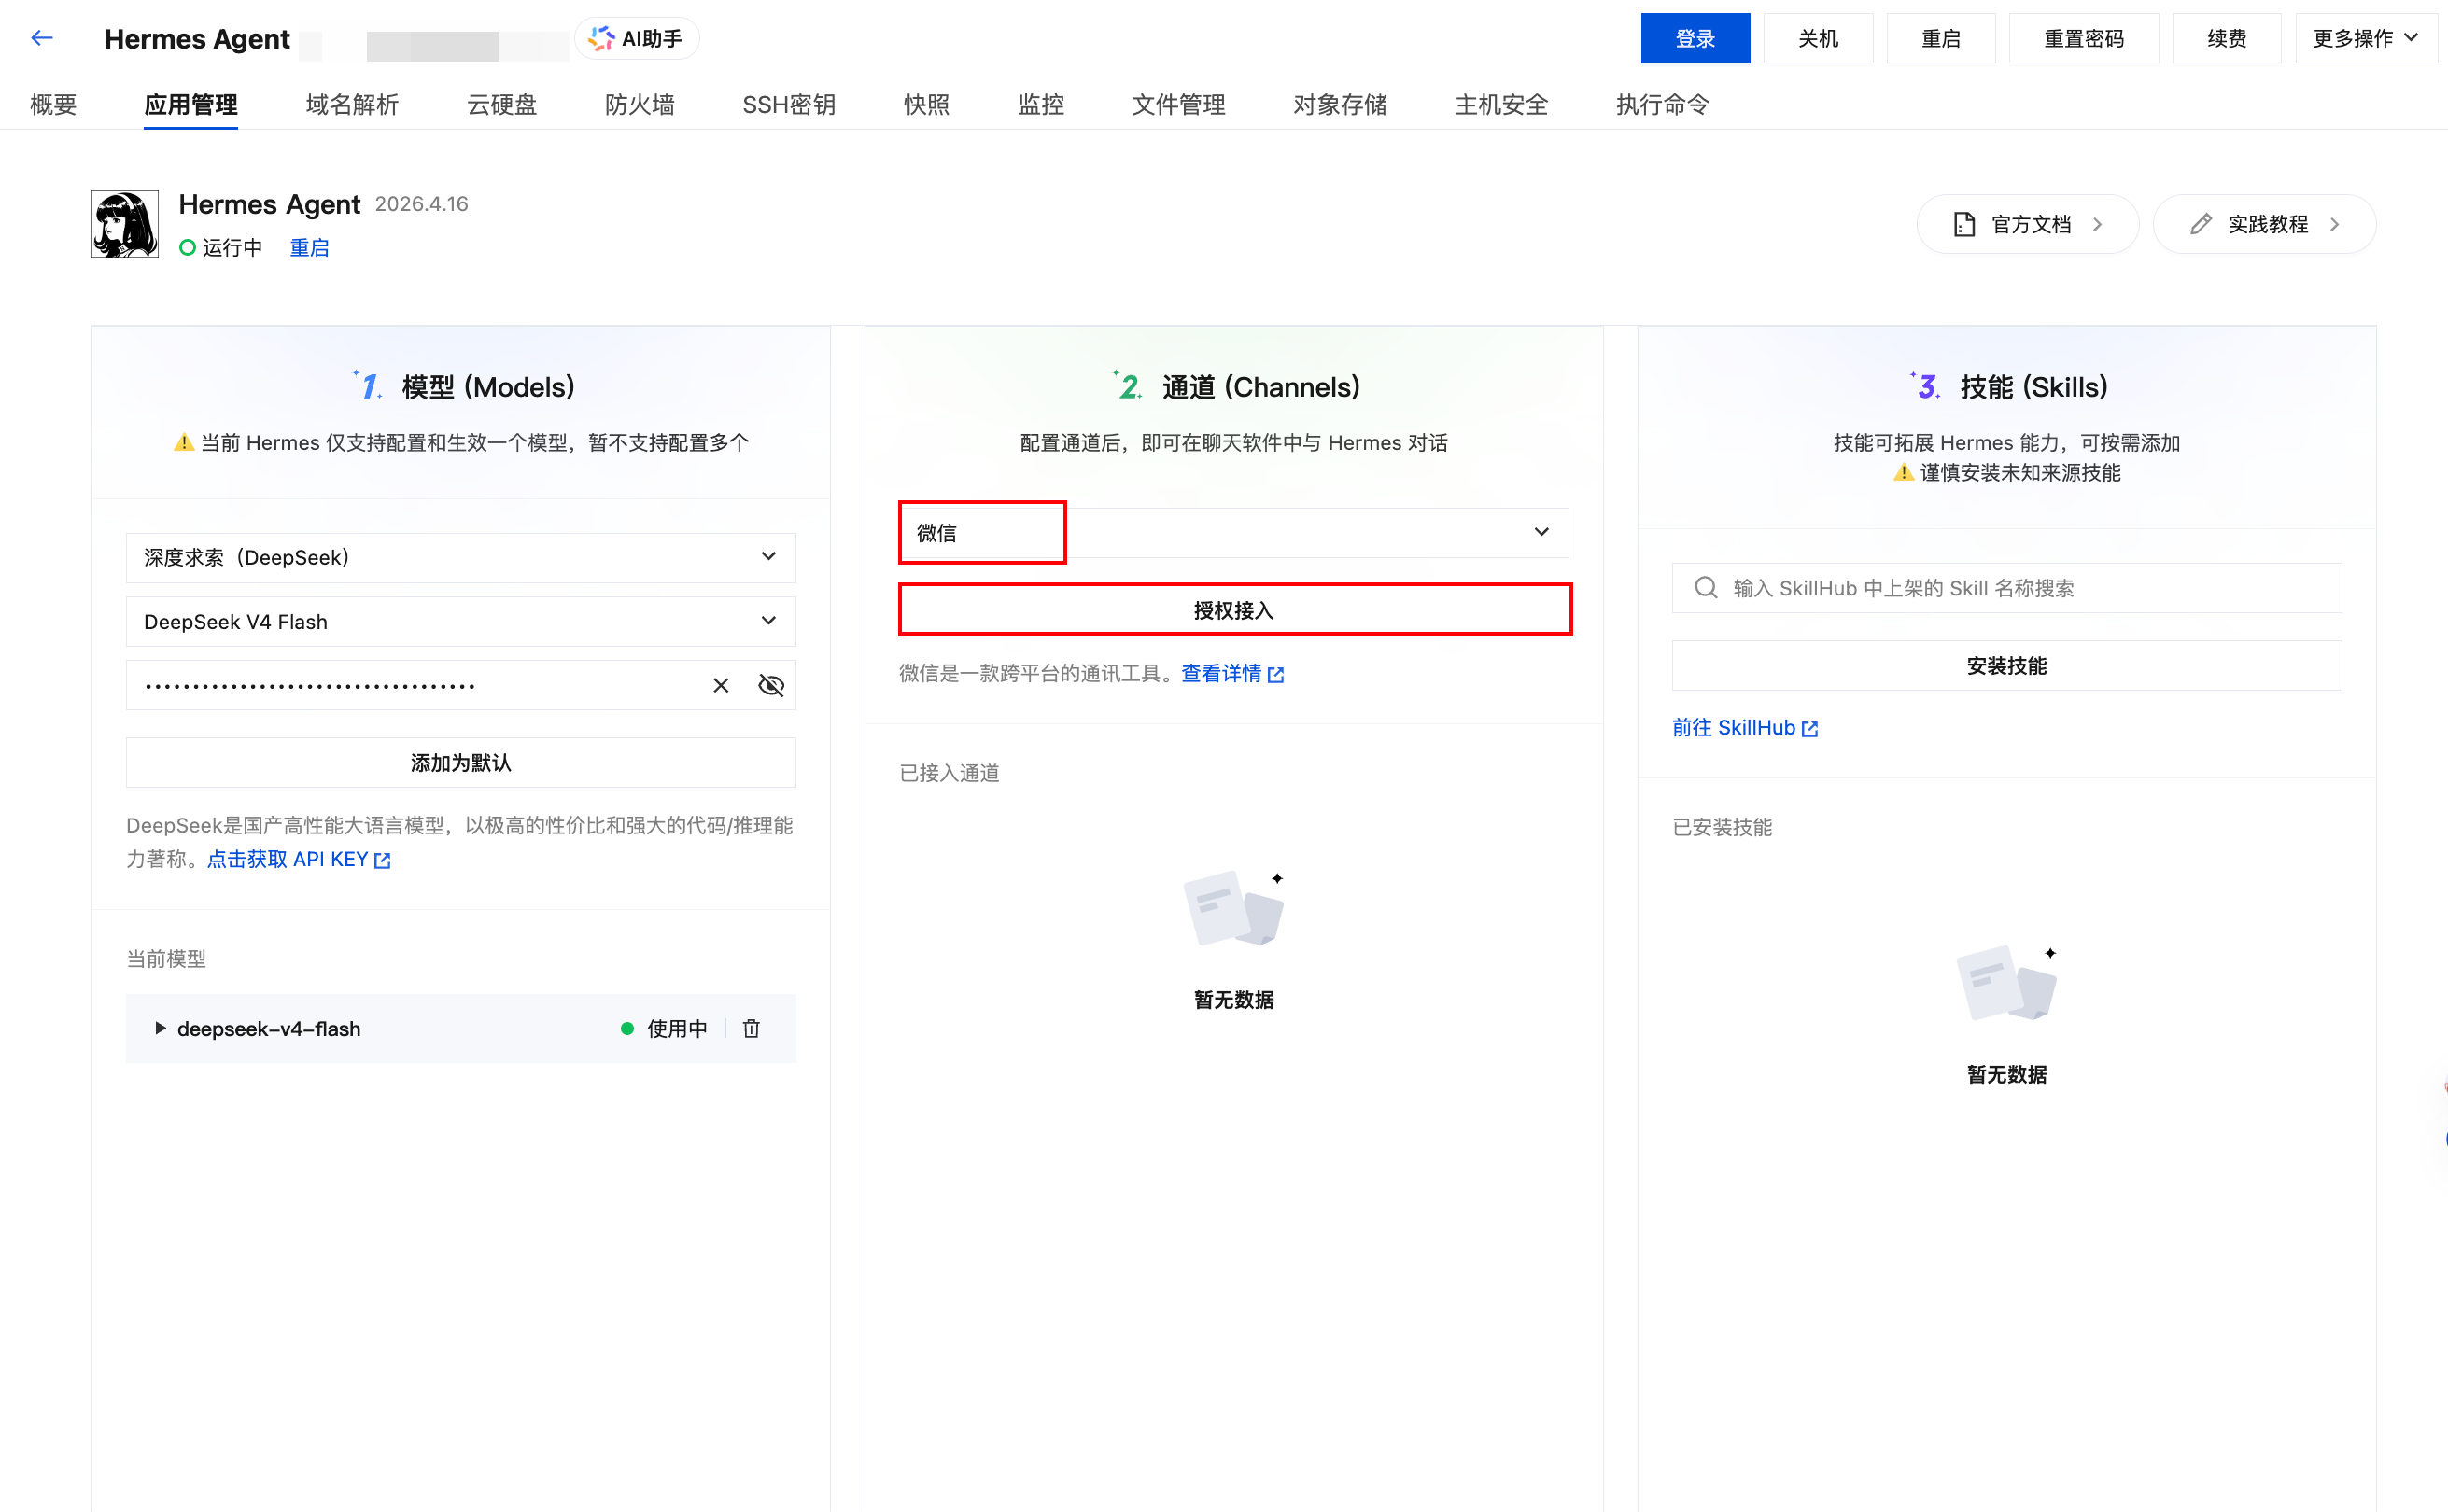Expand 更多操作 menu
2448x1512 pixels.
2365,38
